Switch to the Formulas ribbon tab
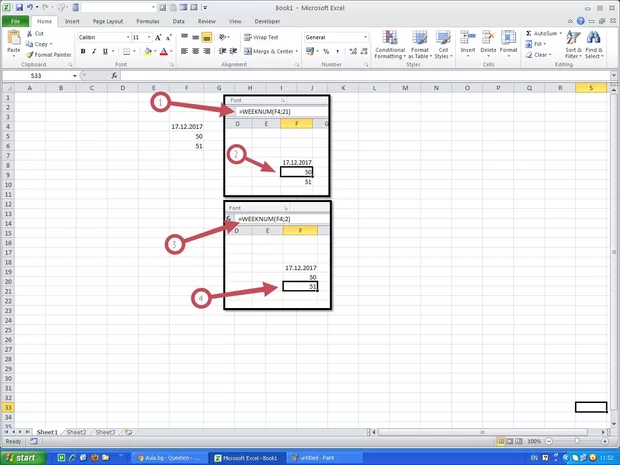 pyautogui.click(x=147, y=20)
